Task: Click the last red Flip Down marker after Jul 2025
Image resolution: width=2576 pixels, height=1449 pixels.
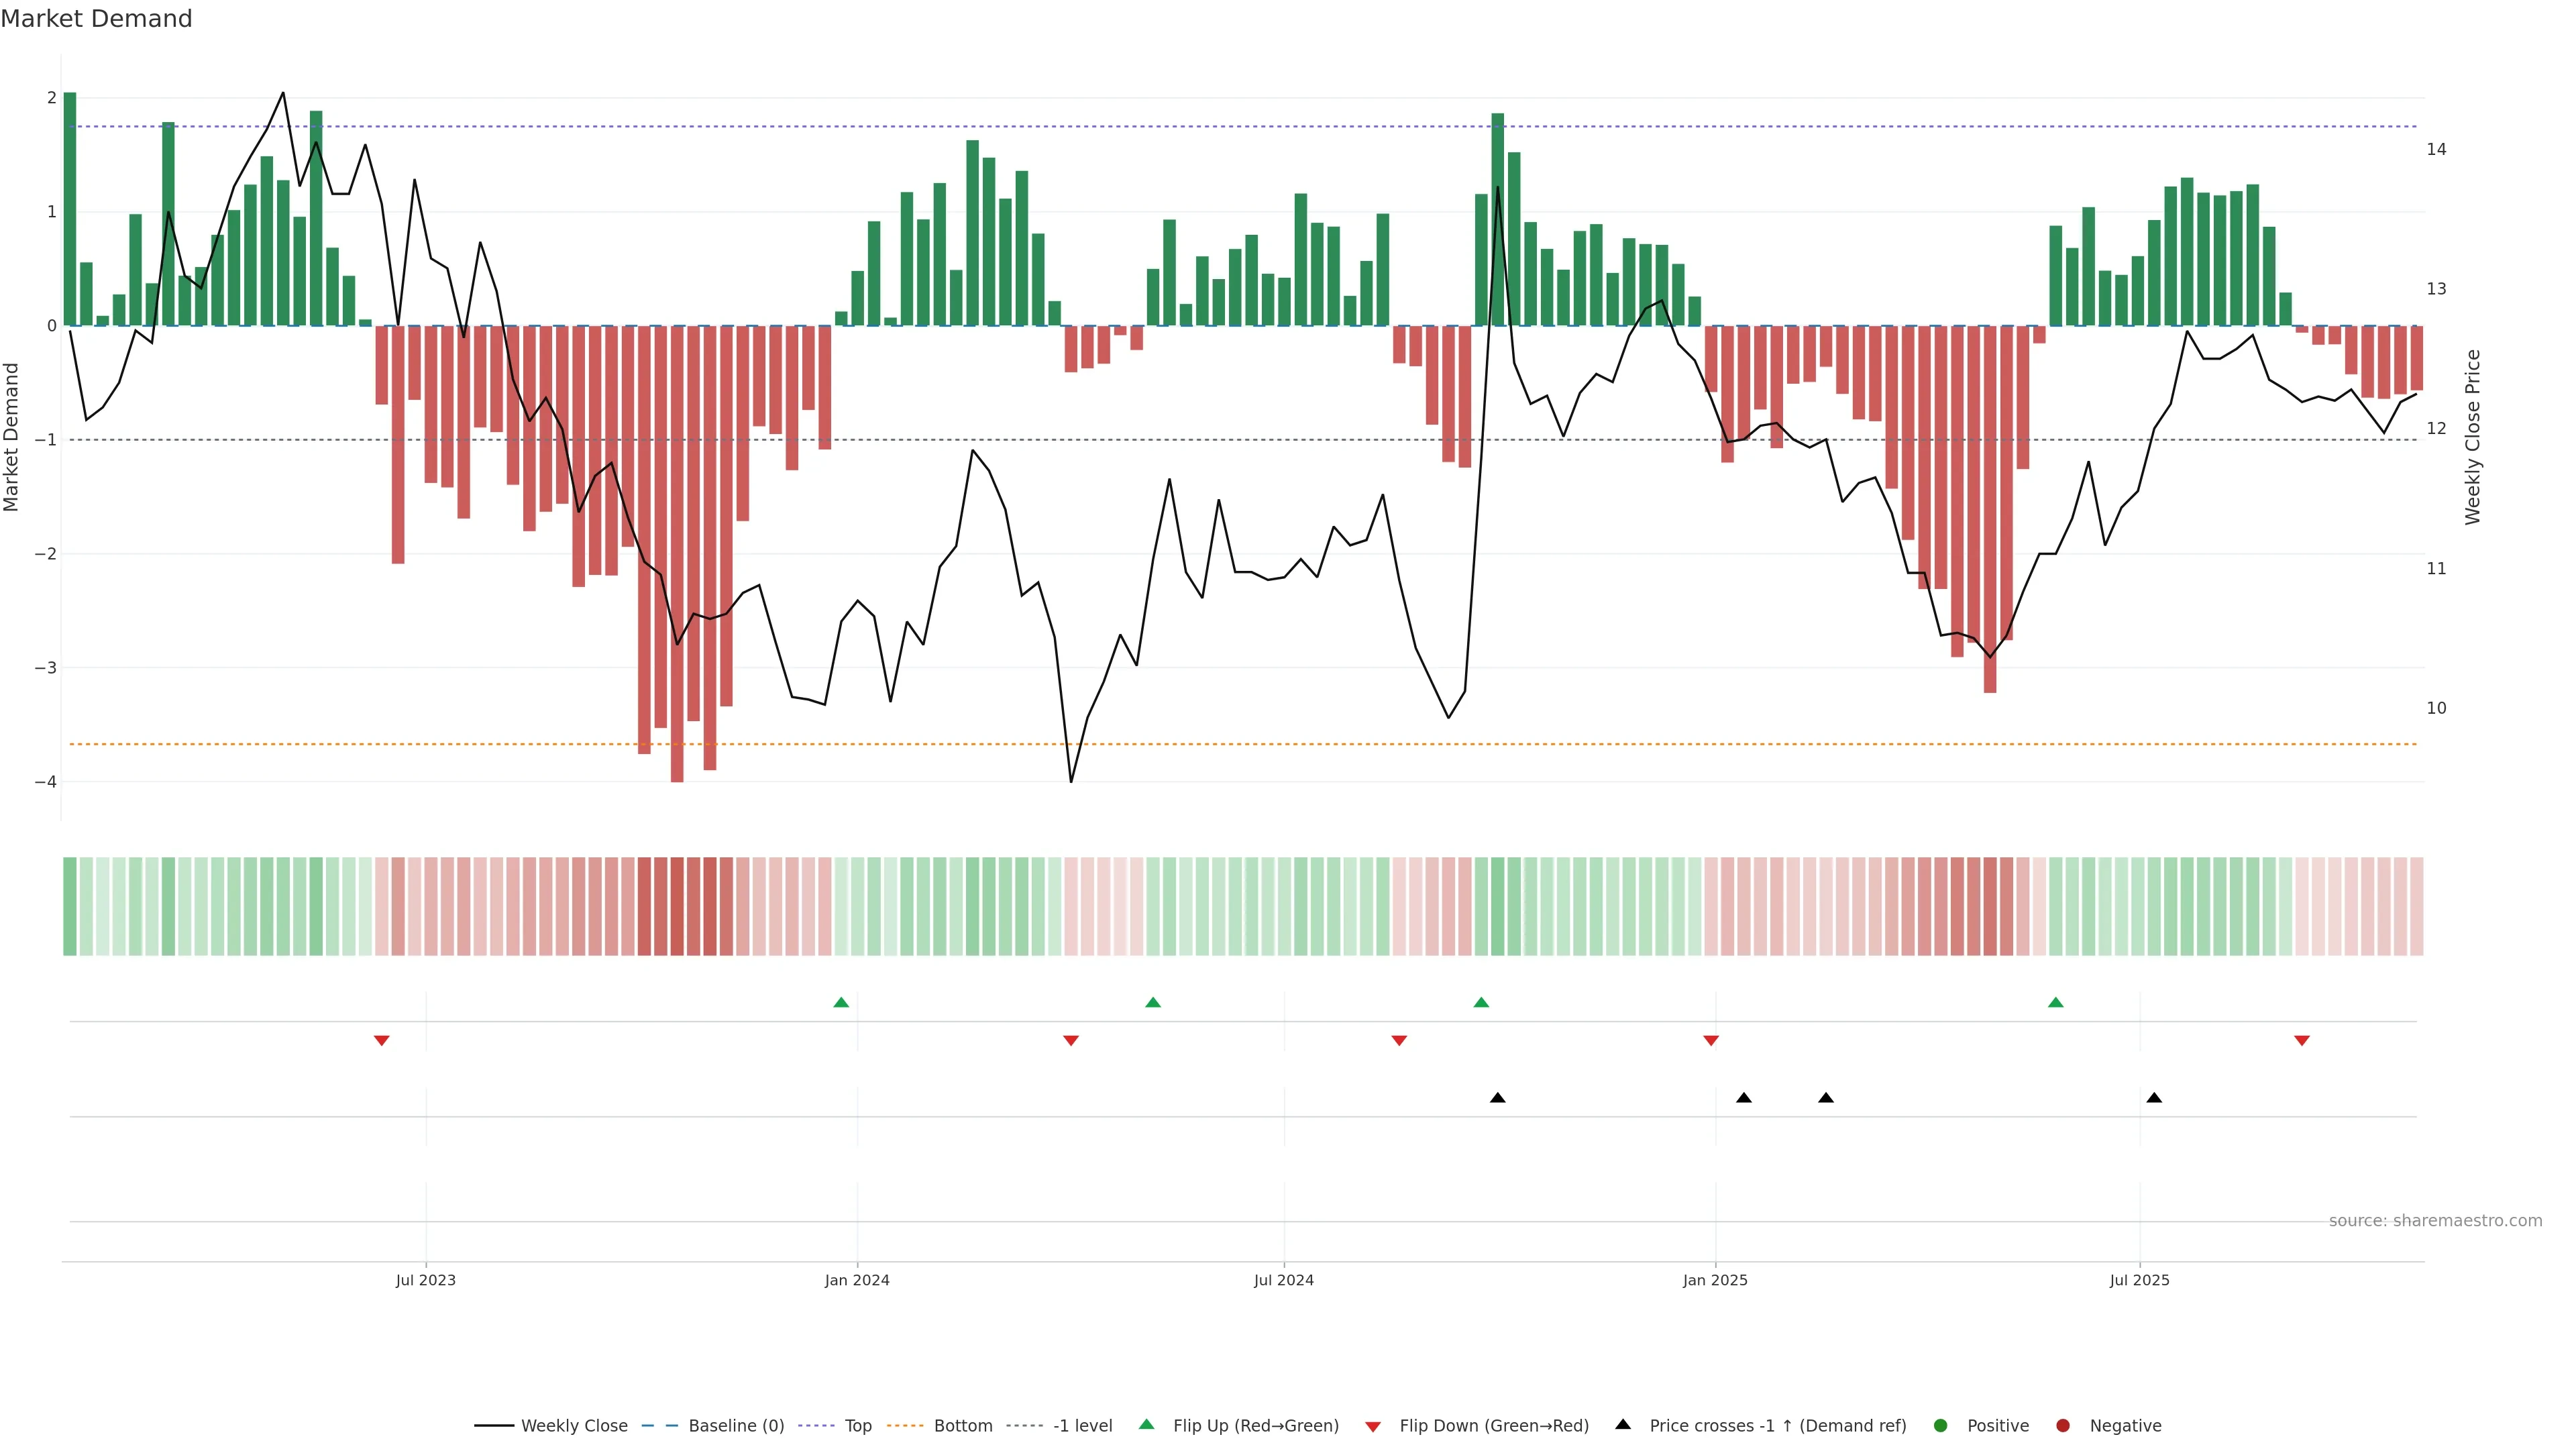Action: click(x=2302, y=1041)
